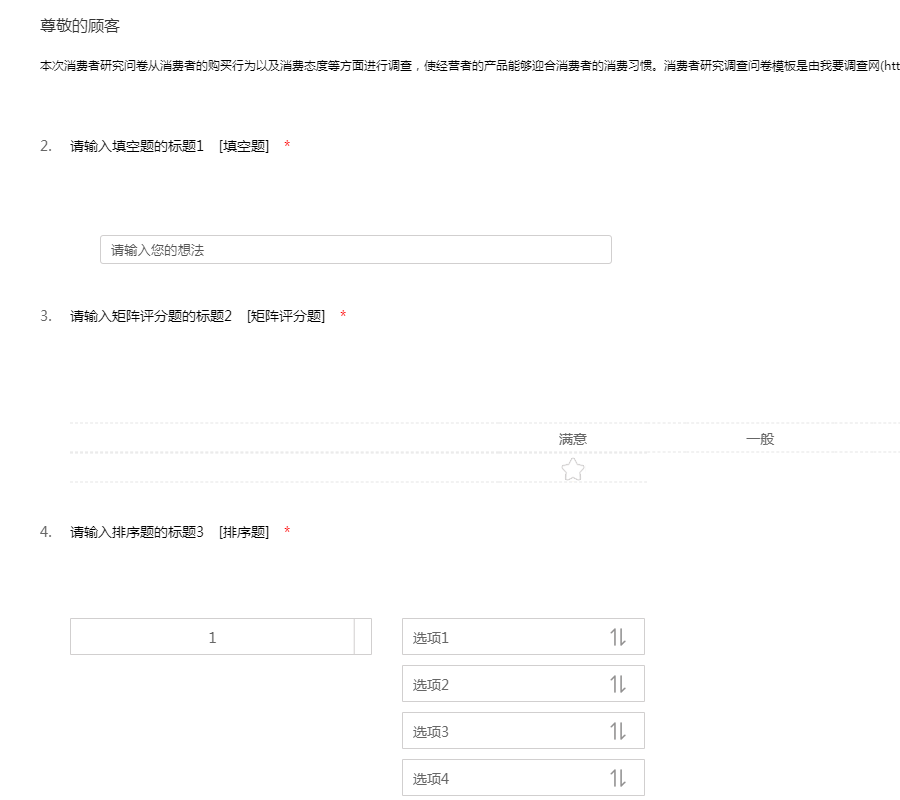Screen dimensions: 900x800
Task: Click the 请输入排序题的标题3 question title
Action: (137, 532)
